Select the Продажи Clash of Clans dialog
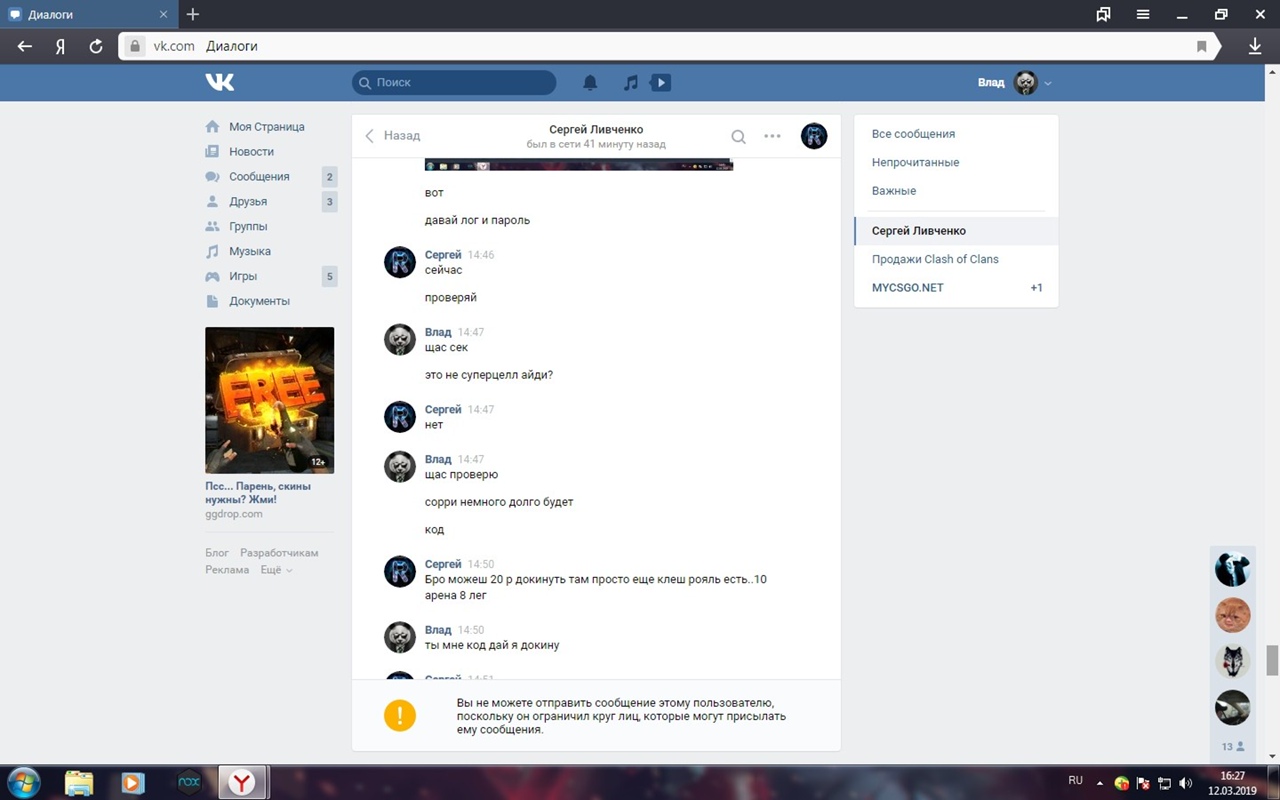The image size is (1280, 800). tap(935, 259)
